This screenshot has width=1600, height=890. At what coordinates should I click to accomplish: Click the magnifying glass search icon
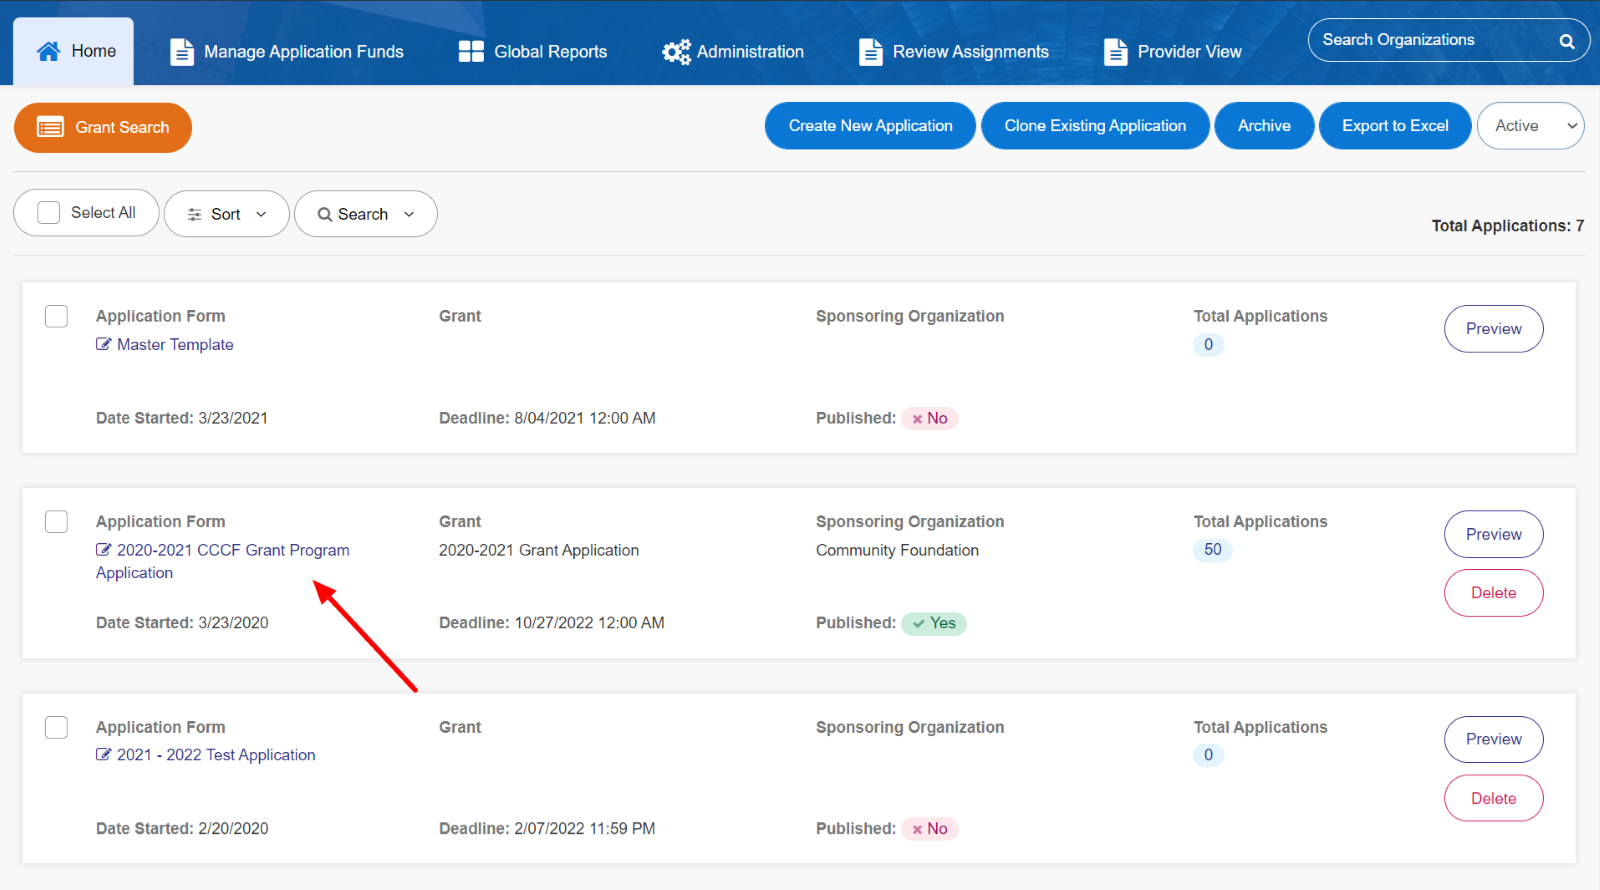(x=1566, y=41)
